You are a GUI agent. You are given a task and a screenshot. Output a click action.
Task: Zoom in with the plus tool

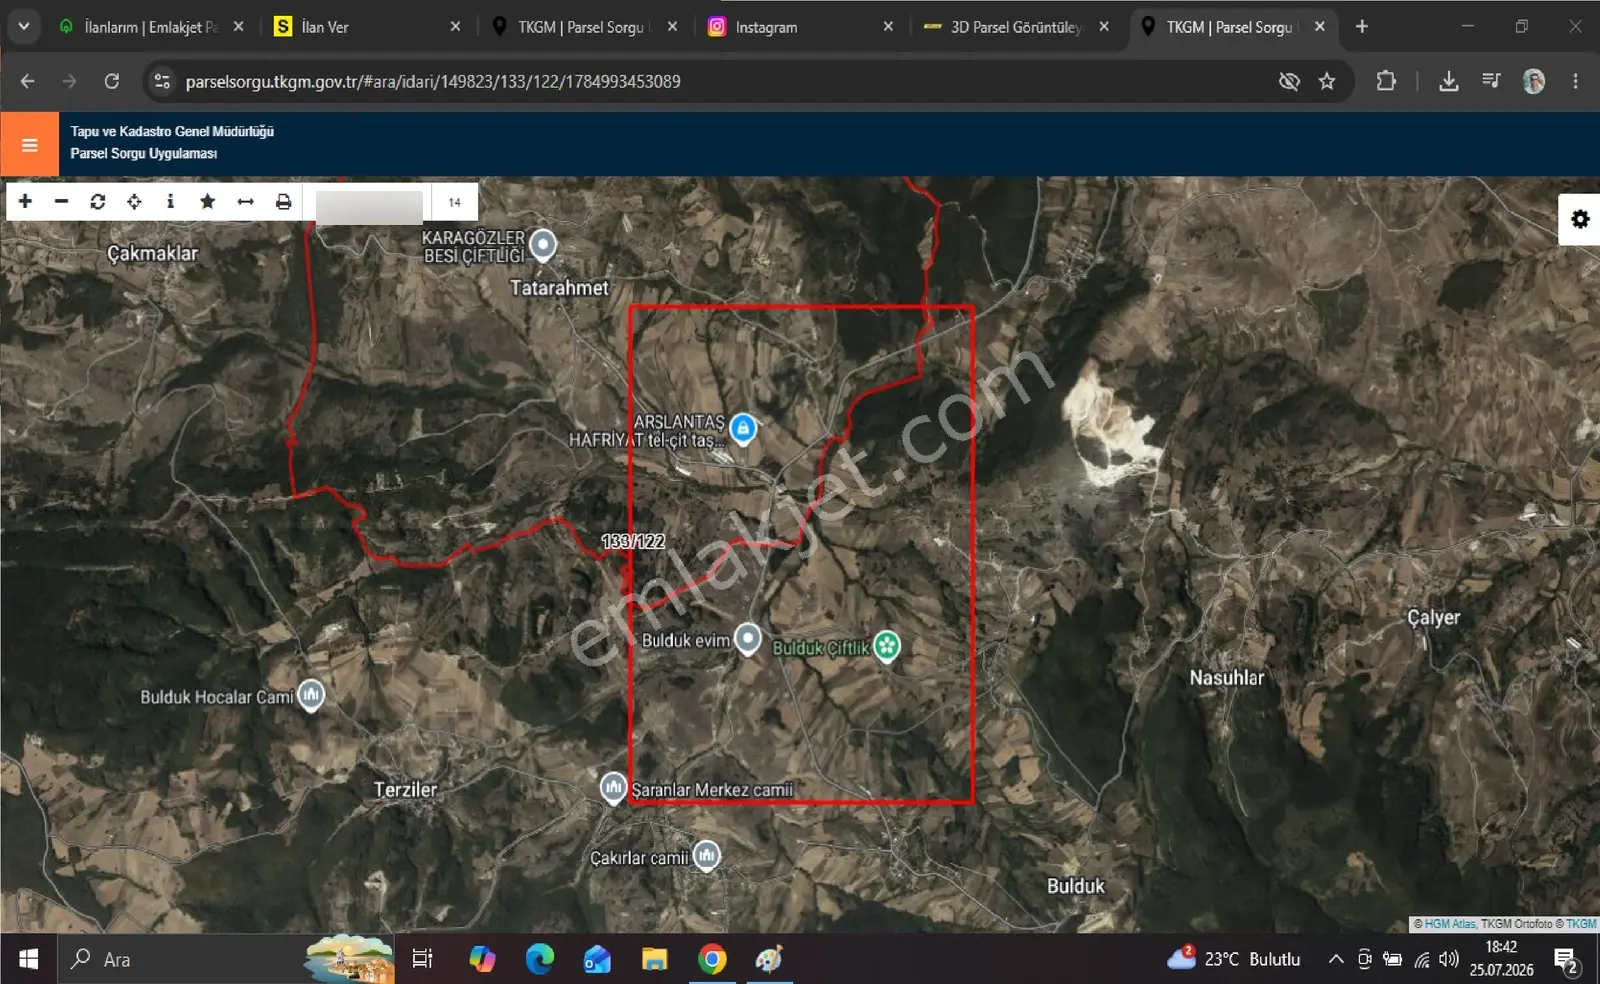click(25, 201)
